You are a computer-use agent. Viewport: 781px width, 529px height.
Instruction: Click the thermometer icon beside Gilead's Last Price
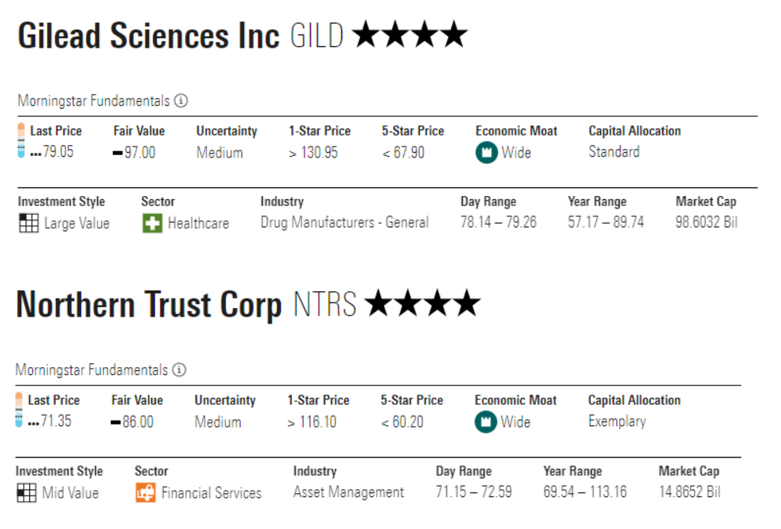pyautogui.click(x=21, y=141)
